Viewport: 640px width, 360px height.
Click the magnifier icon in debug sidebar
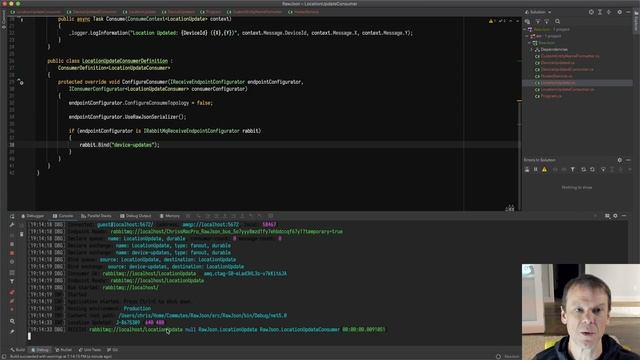(x=12, y=322)
